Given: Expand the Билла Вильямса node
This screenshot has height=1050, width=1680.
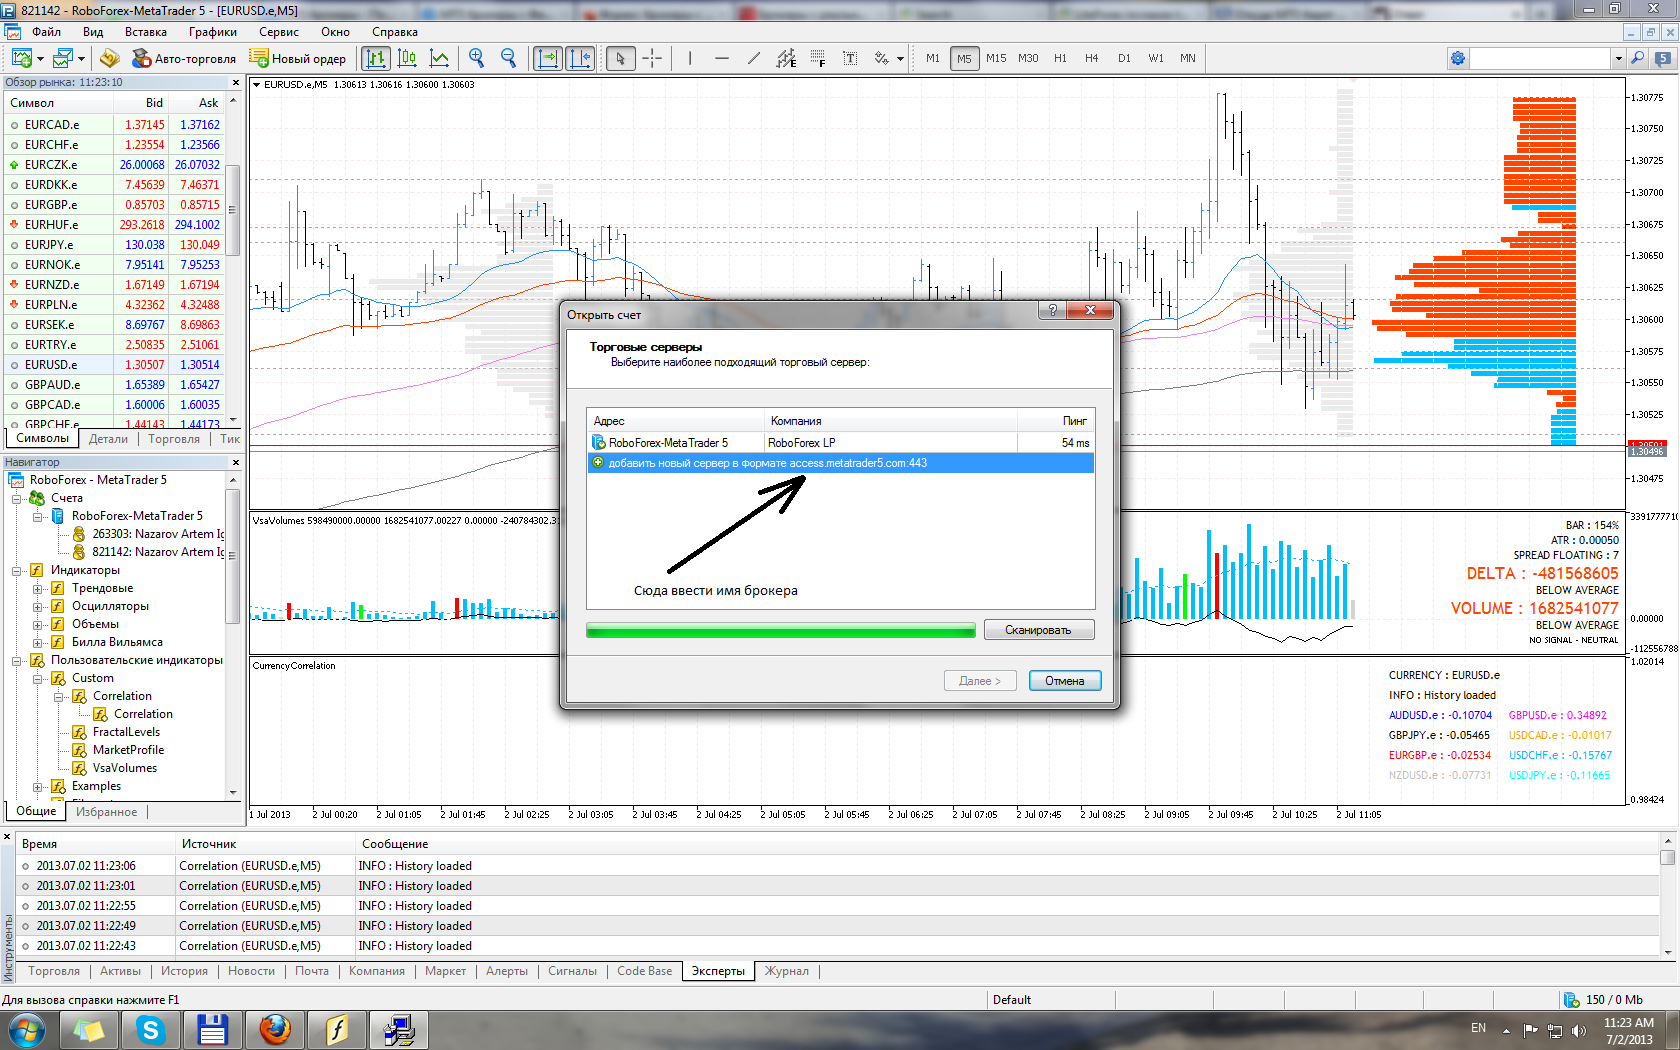Looking at the screenshot, I should tap(38, 642).
